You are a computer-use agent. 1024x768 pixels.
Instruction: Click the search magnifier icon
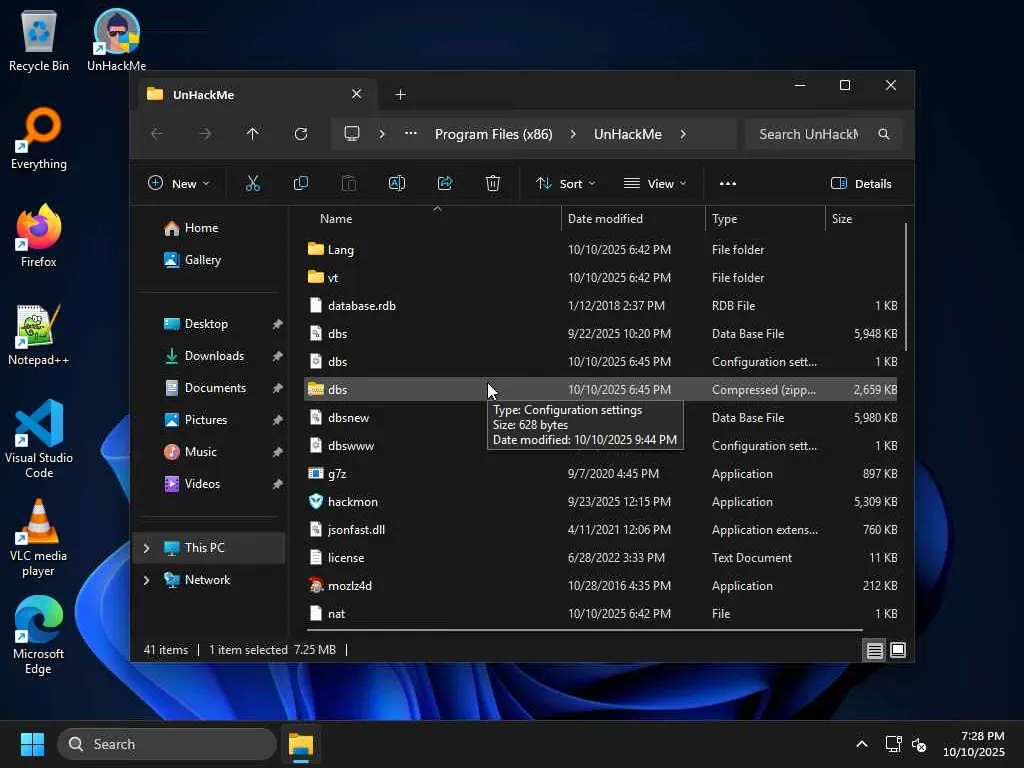pos(884,134)
